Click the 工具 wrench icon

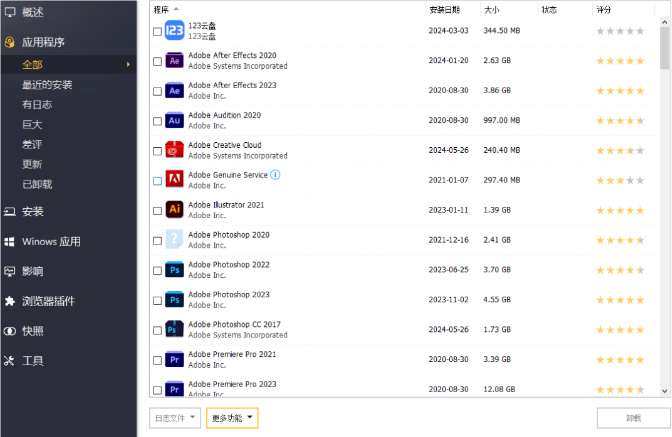coord(9,361)
